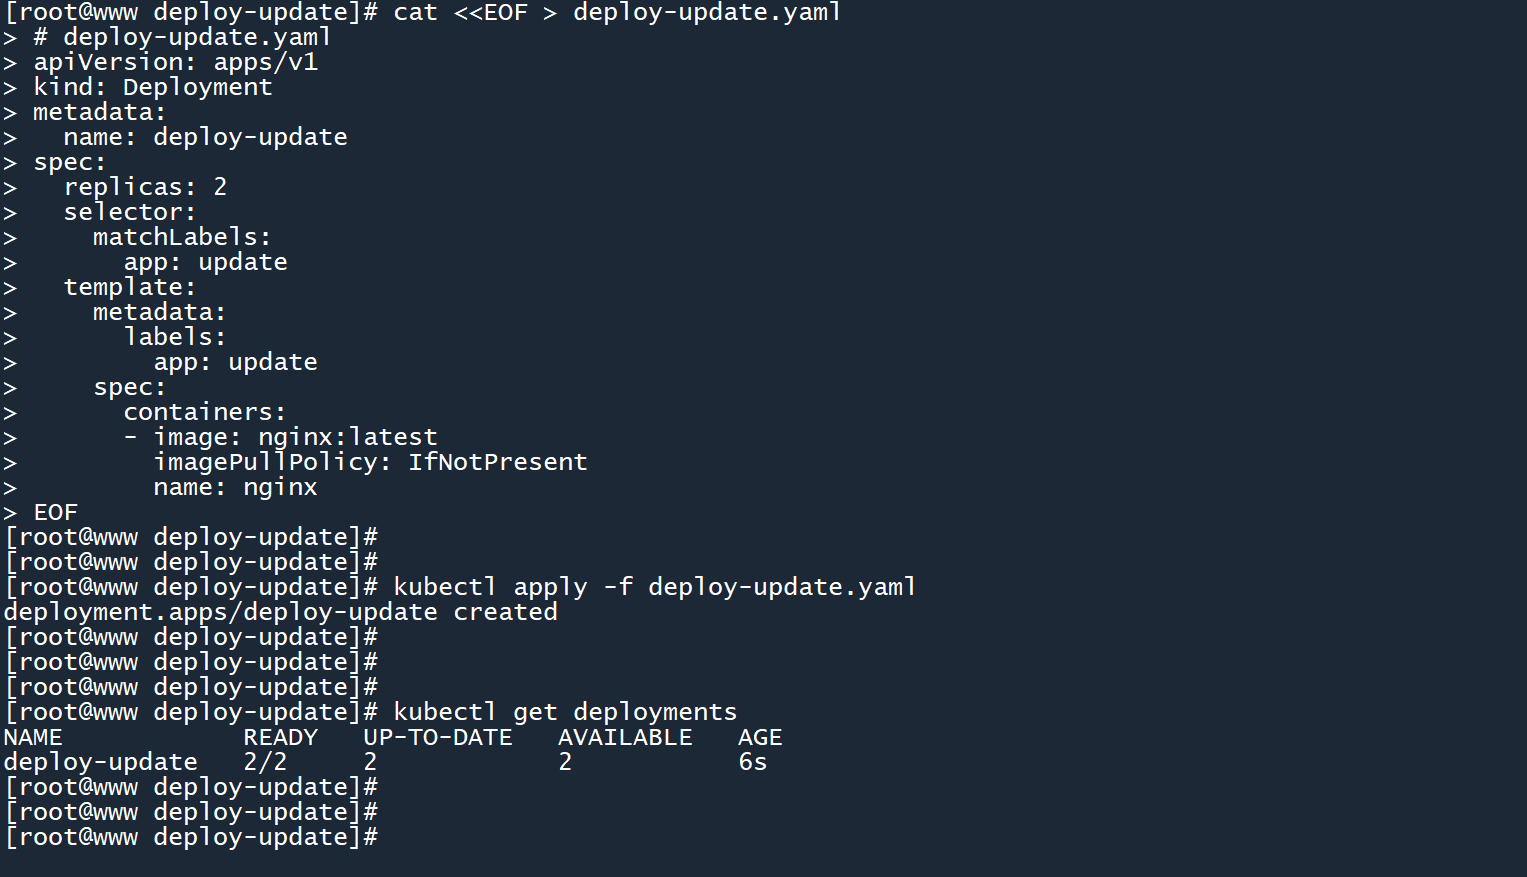
Task: Click the AVAILABLE column header
Action: [x=625, y=737]
